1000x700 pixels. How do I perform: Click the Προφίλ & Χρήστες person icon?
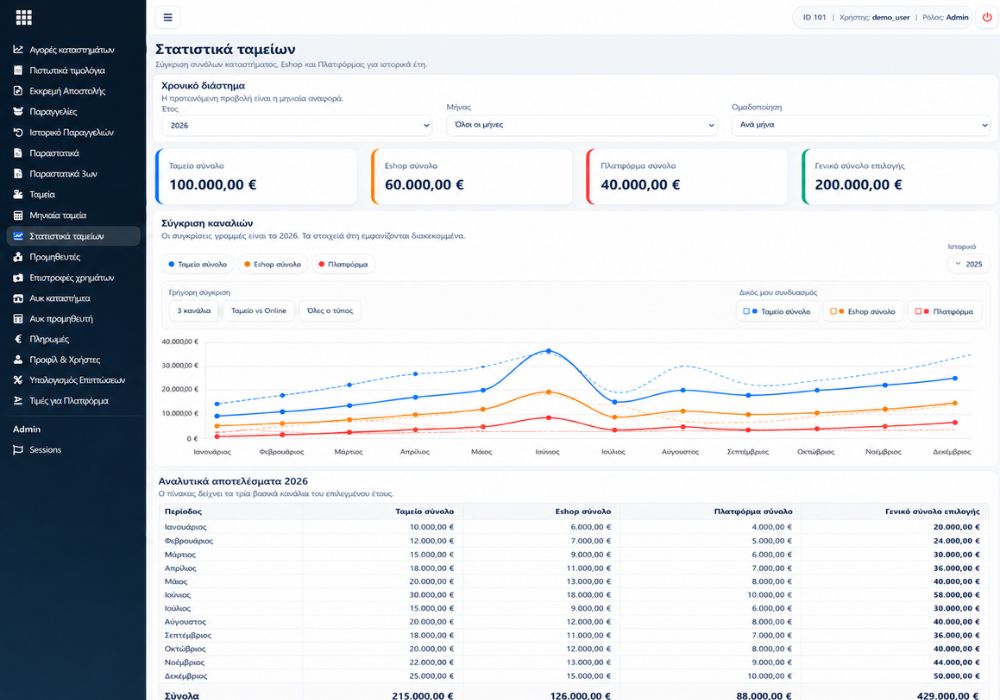[x=18, y=360]
